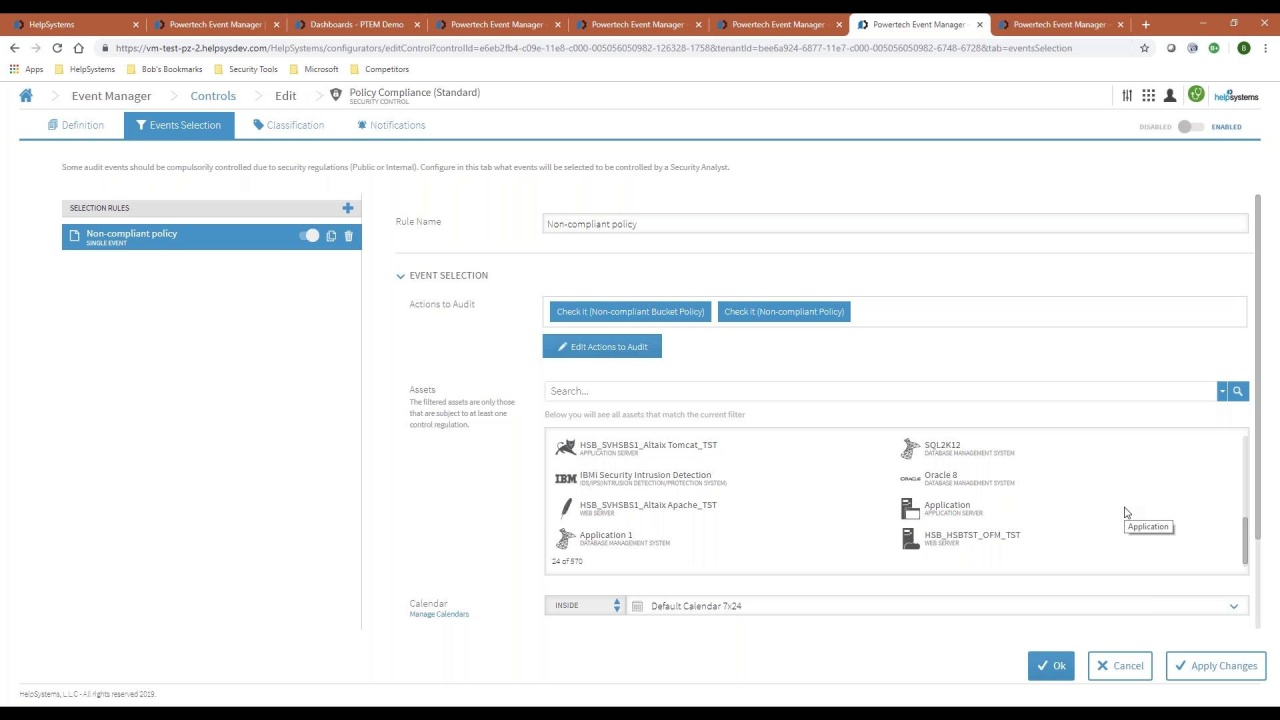
Task: Click the home icon beside Event Manager
Action: click(x=26, y=95)
